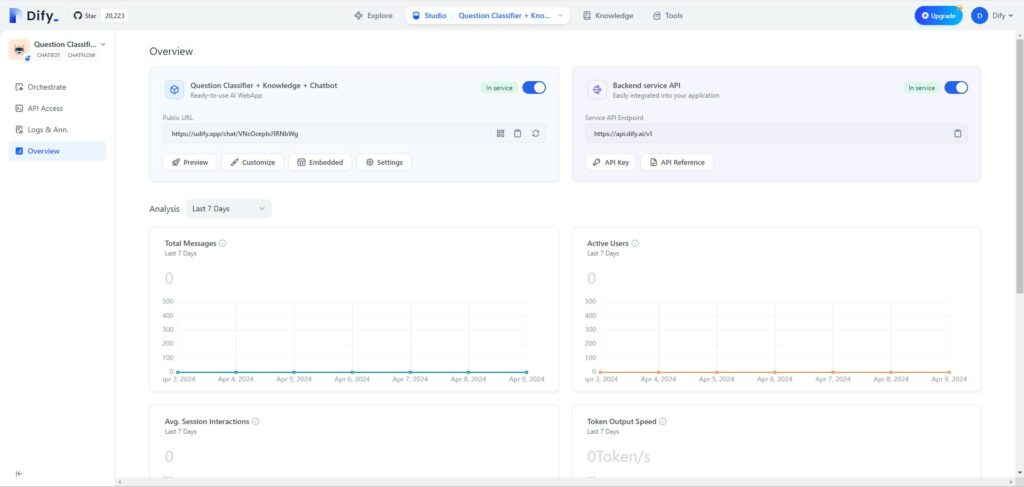The image size is (1024, 487).
Task: Toggle the Backend service API switch
Action: click(x=956, y=87)
